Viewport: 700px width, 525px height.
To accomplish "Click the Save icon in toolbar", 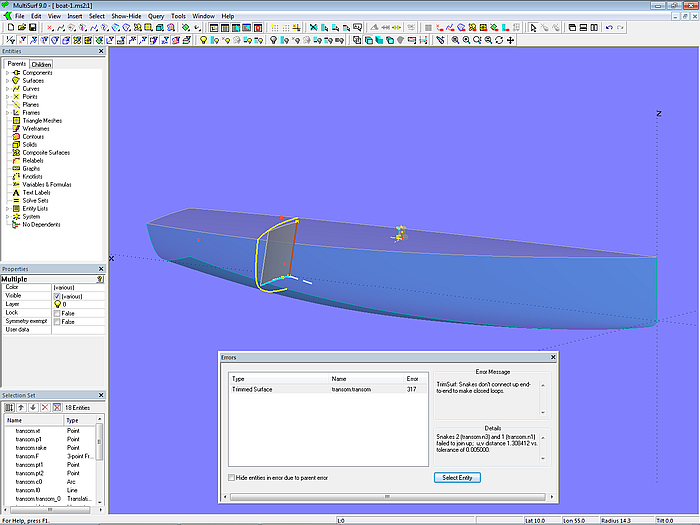I will pos(32,28).
